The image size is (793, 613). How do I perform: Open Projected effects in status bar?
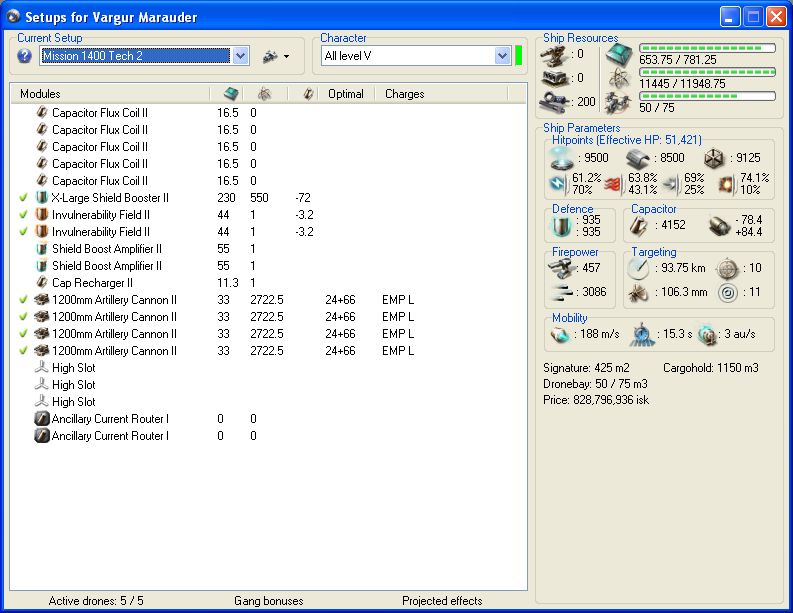click(442, 601)
